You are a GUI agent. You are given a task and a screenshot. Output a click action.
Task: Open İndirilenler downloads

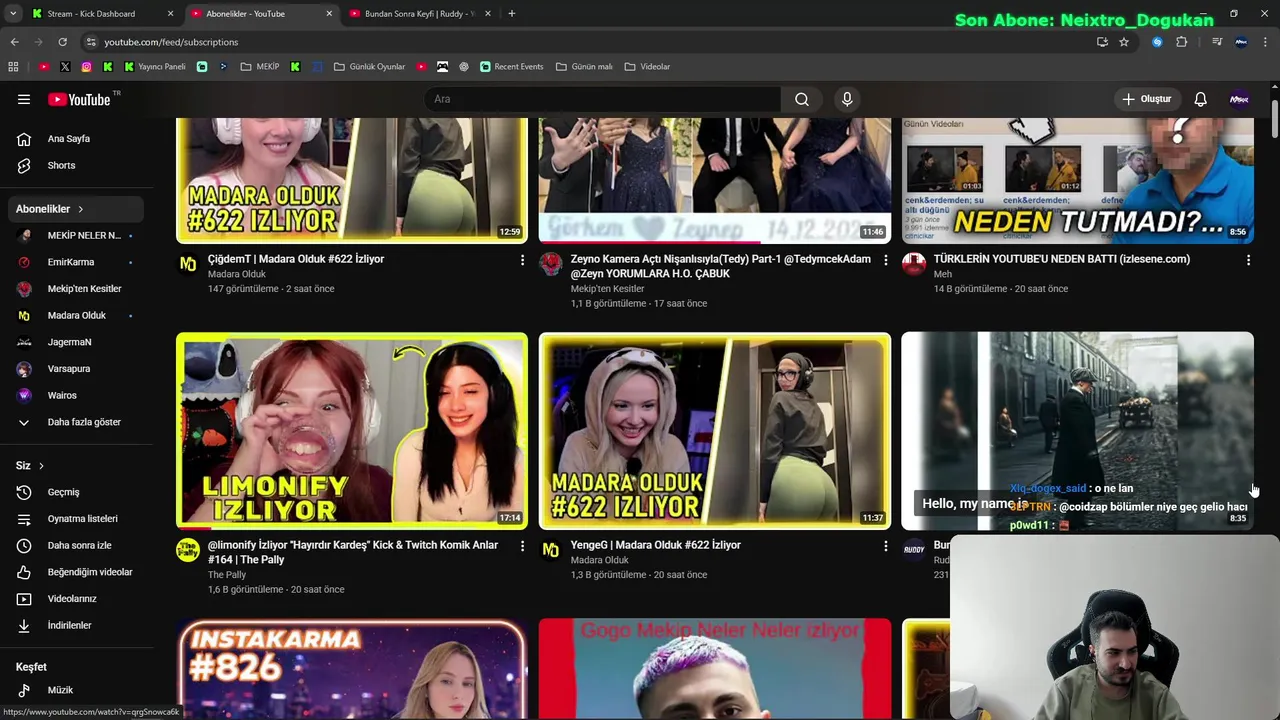(78, 625)
